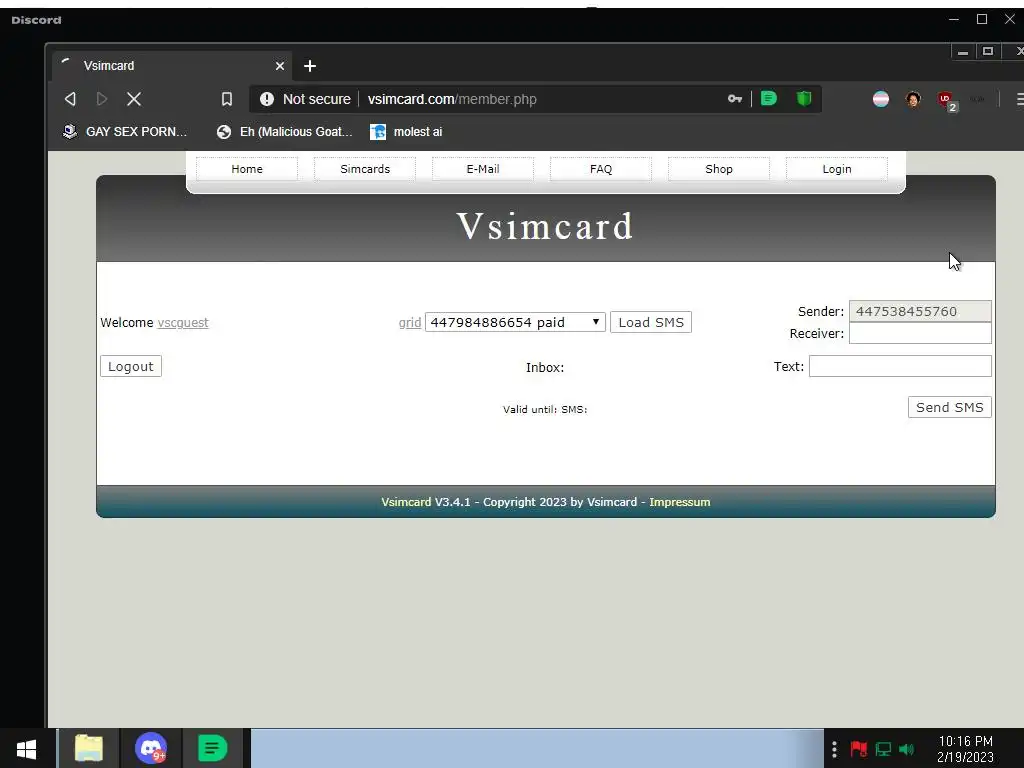Screen dimensions: 1024x768
Task: Open browser main menu hamburger icon
Action: click(x=1019, y=99)
